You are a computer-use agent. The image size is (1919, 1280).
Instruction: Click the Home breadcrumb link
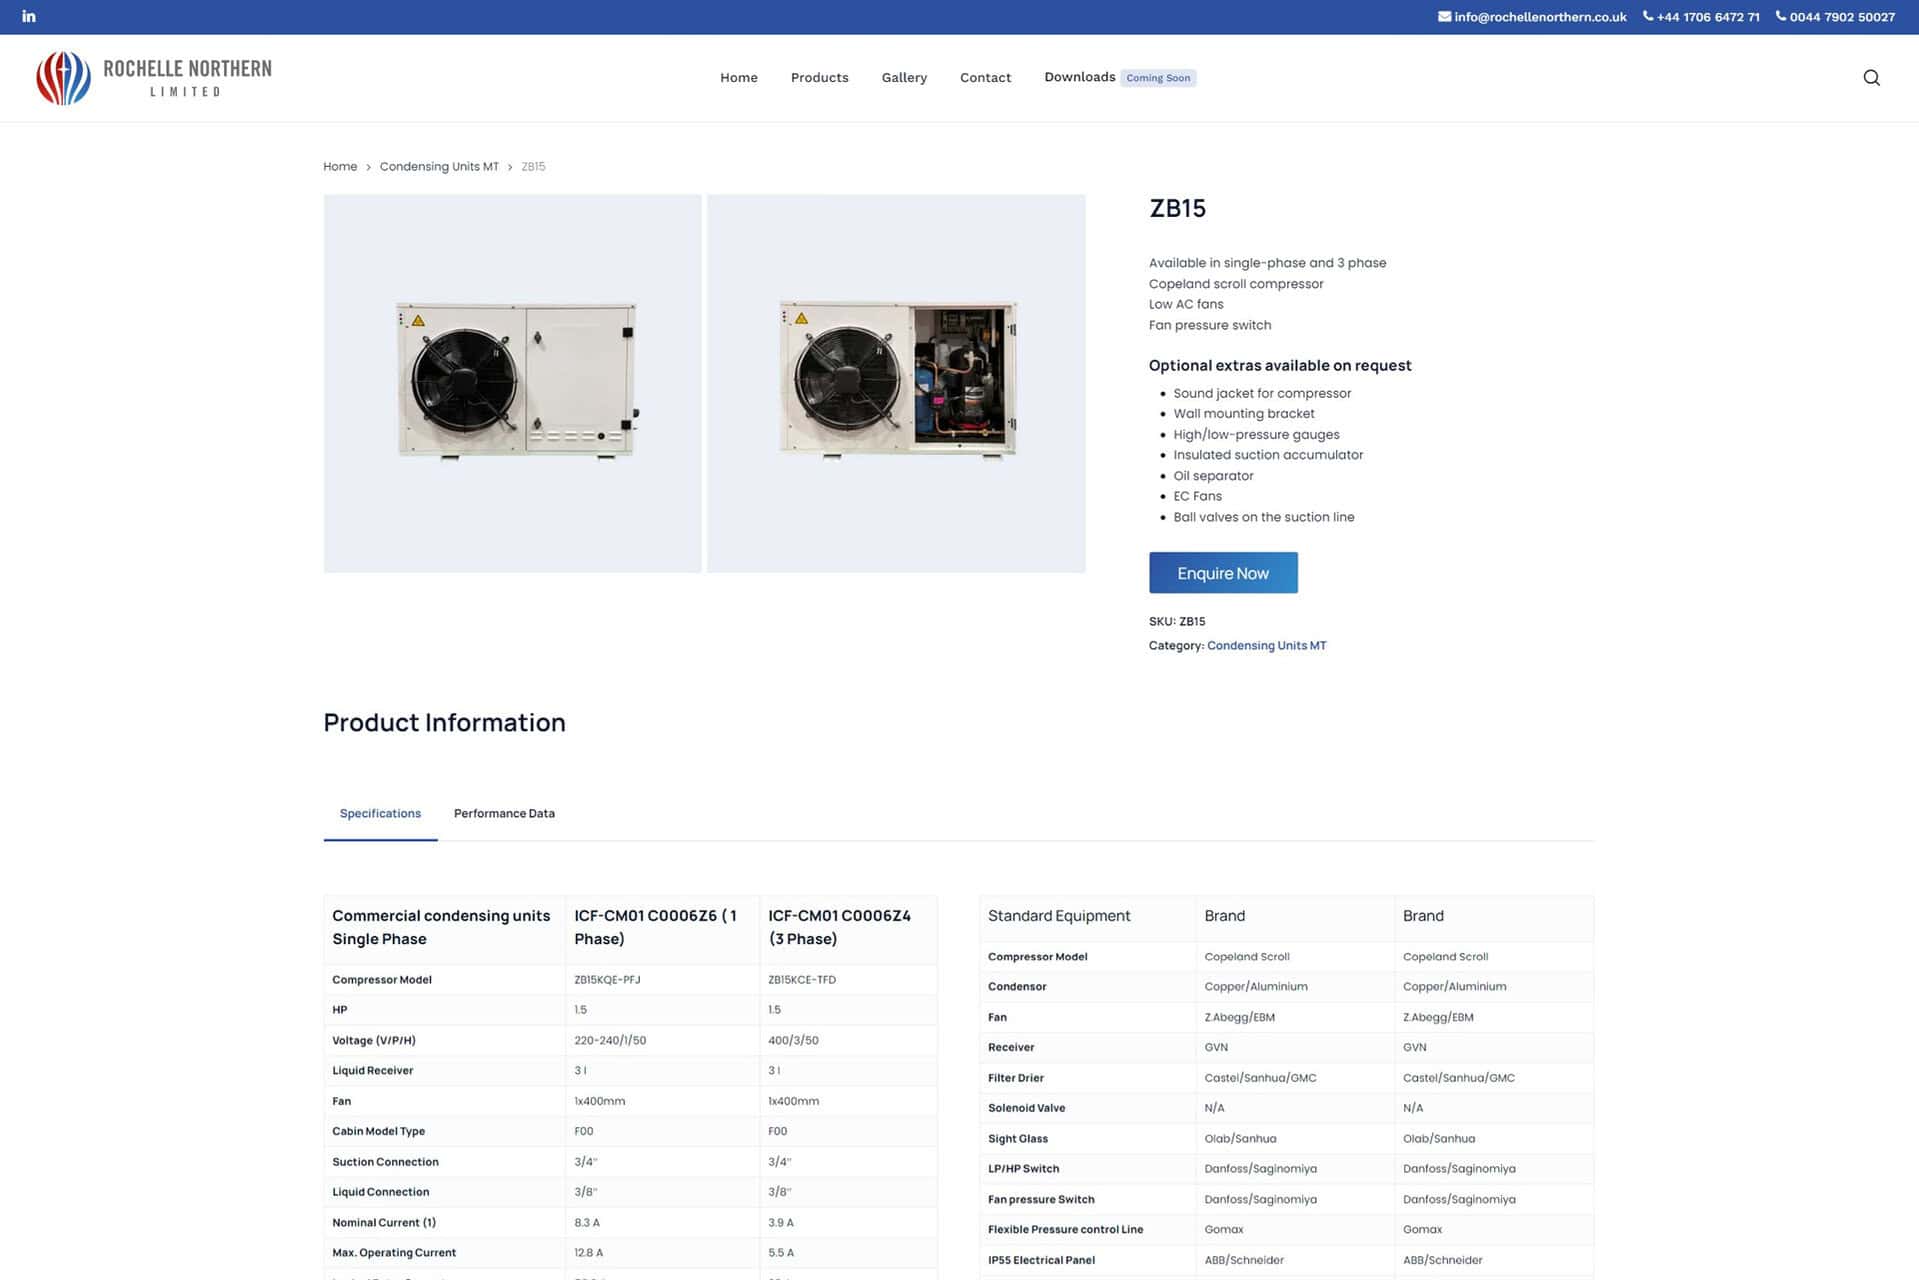tap(340, 167)
